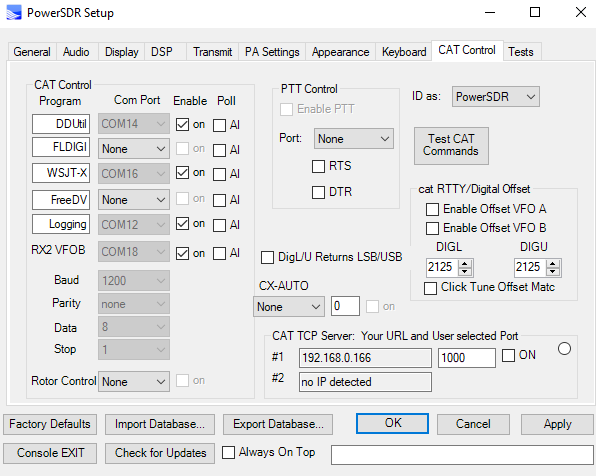This screenshot has width=596, height=476.
Task: Expand the CX-AUTO None dropdown
Action: (289, 306)
